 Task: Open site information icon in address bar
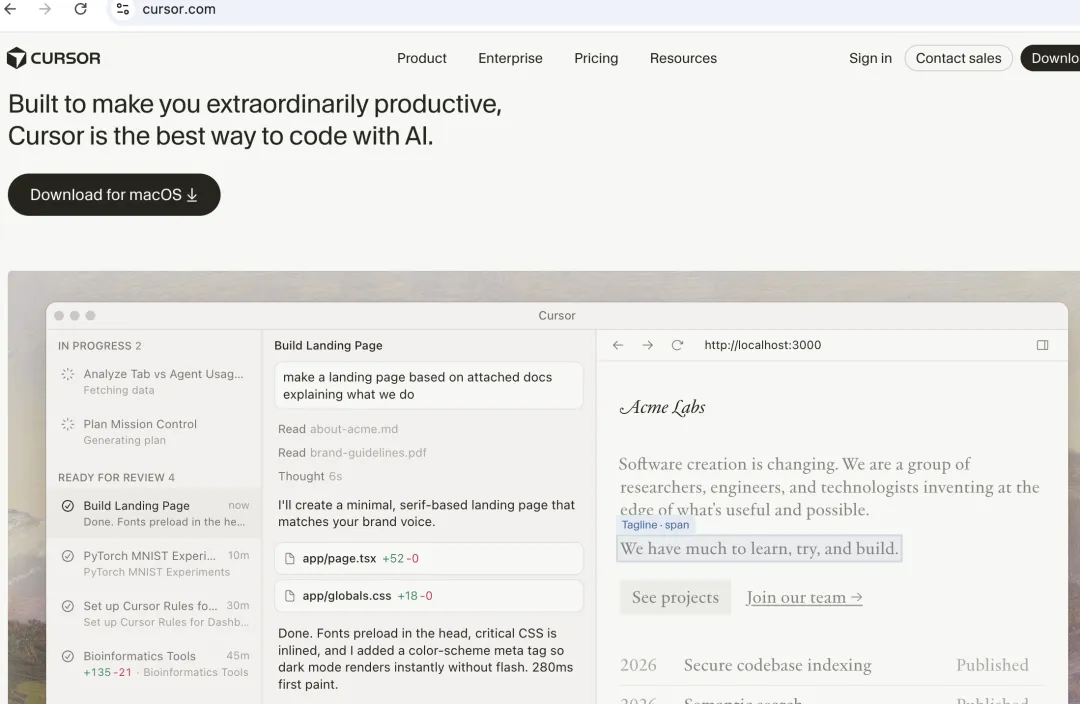123,9
